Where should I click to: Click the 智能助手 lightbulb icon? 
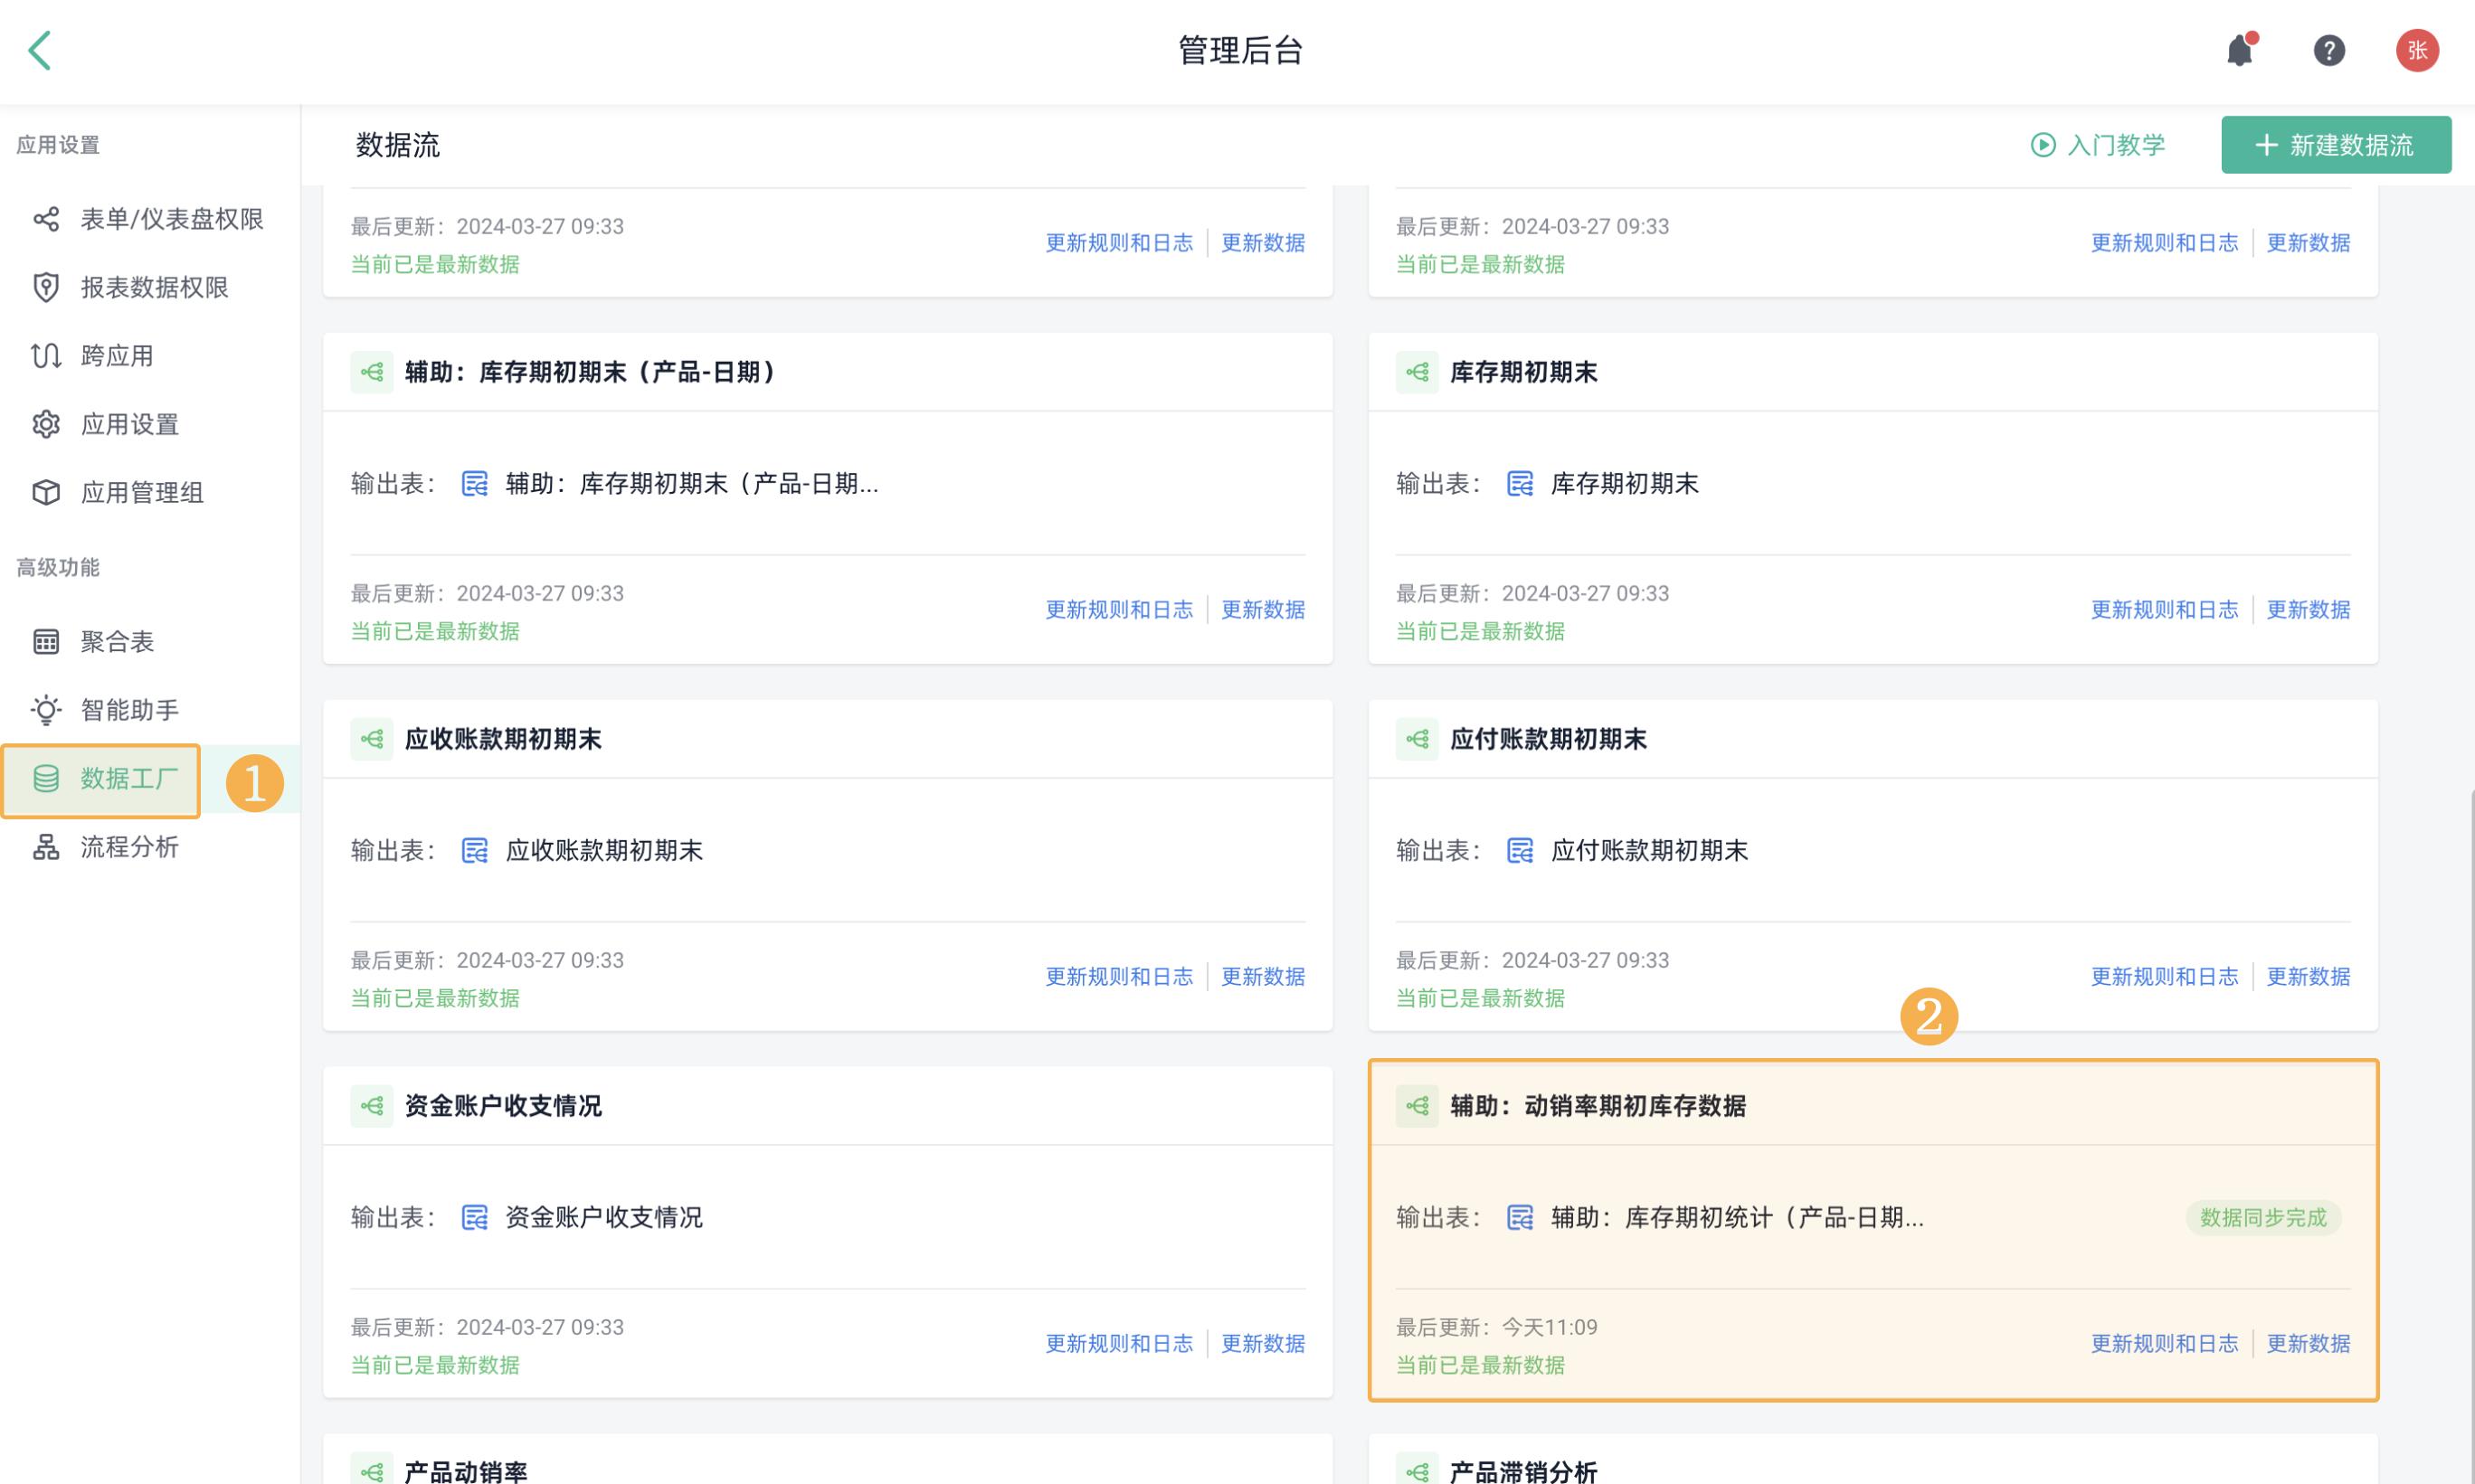tap(46, 709)
